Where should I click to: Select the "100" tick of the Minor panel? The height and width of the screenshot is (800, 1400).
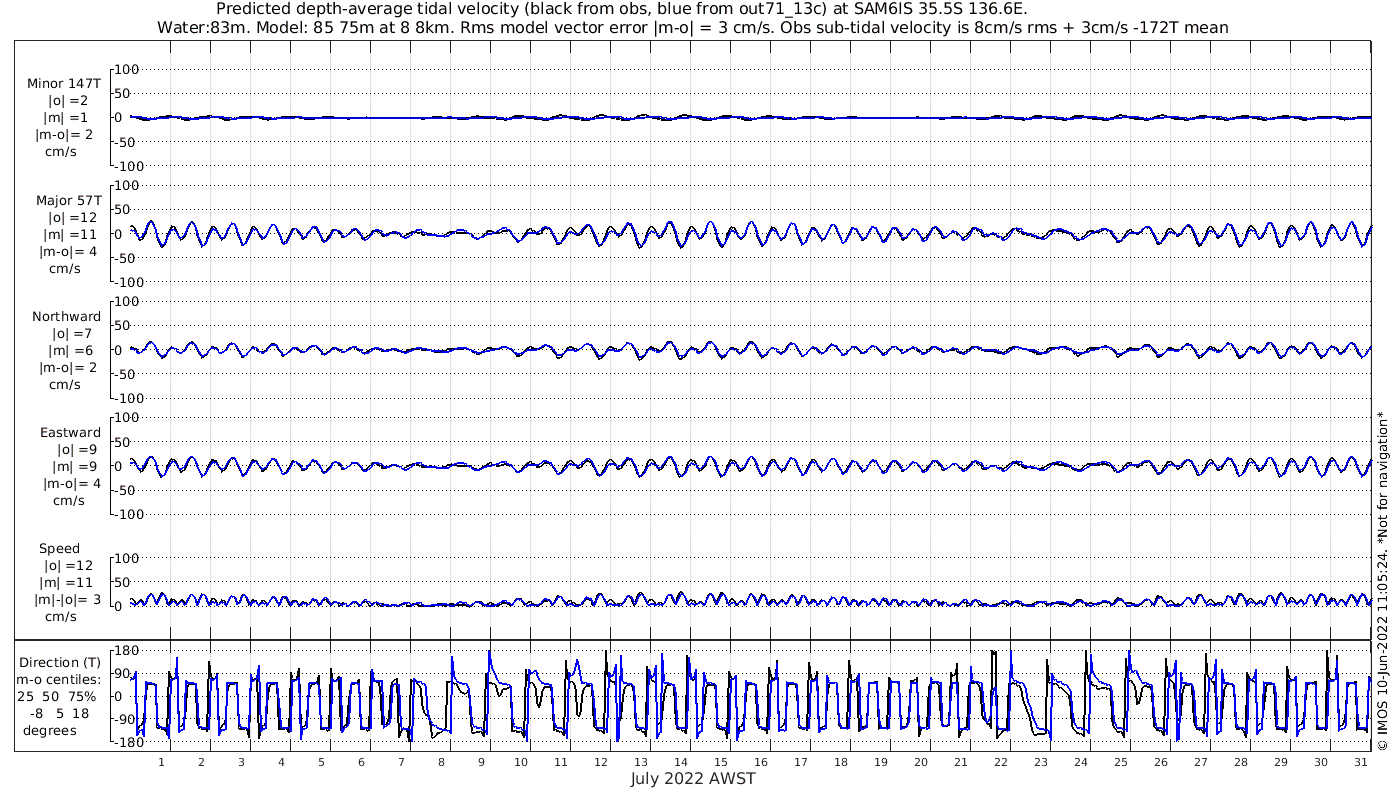[127, 69]
